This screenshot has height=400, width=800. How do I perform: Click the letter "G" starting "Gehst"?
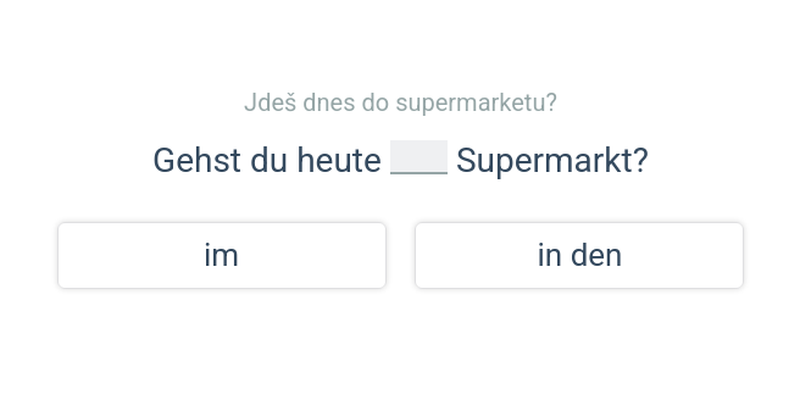click(x=164, y=161)
